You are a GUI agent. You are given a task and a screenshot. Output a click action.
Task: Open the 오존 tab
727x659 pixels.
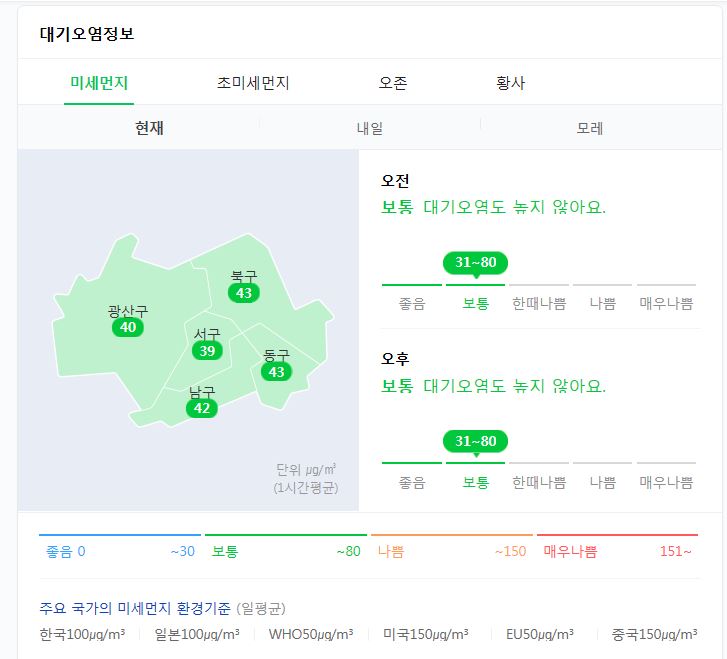pyautogui.click(x=393, y=83)
